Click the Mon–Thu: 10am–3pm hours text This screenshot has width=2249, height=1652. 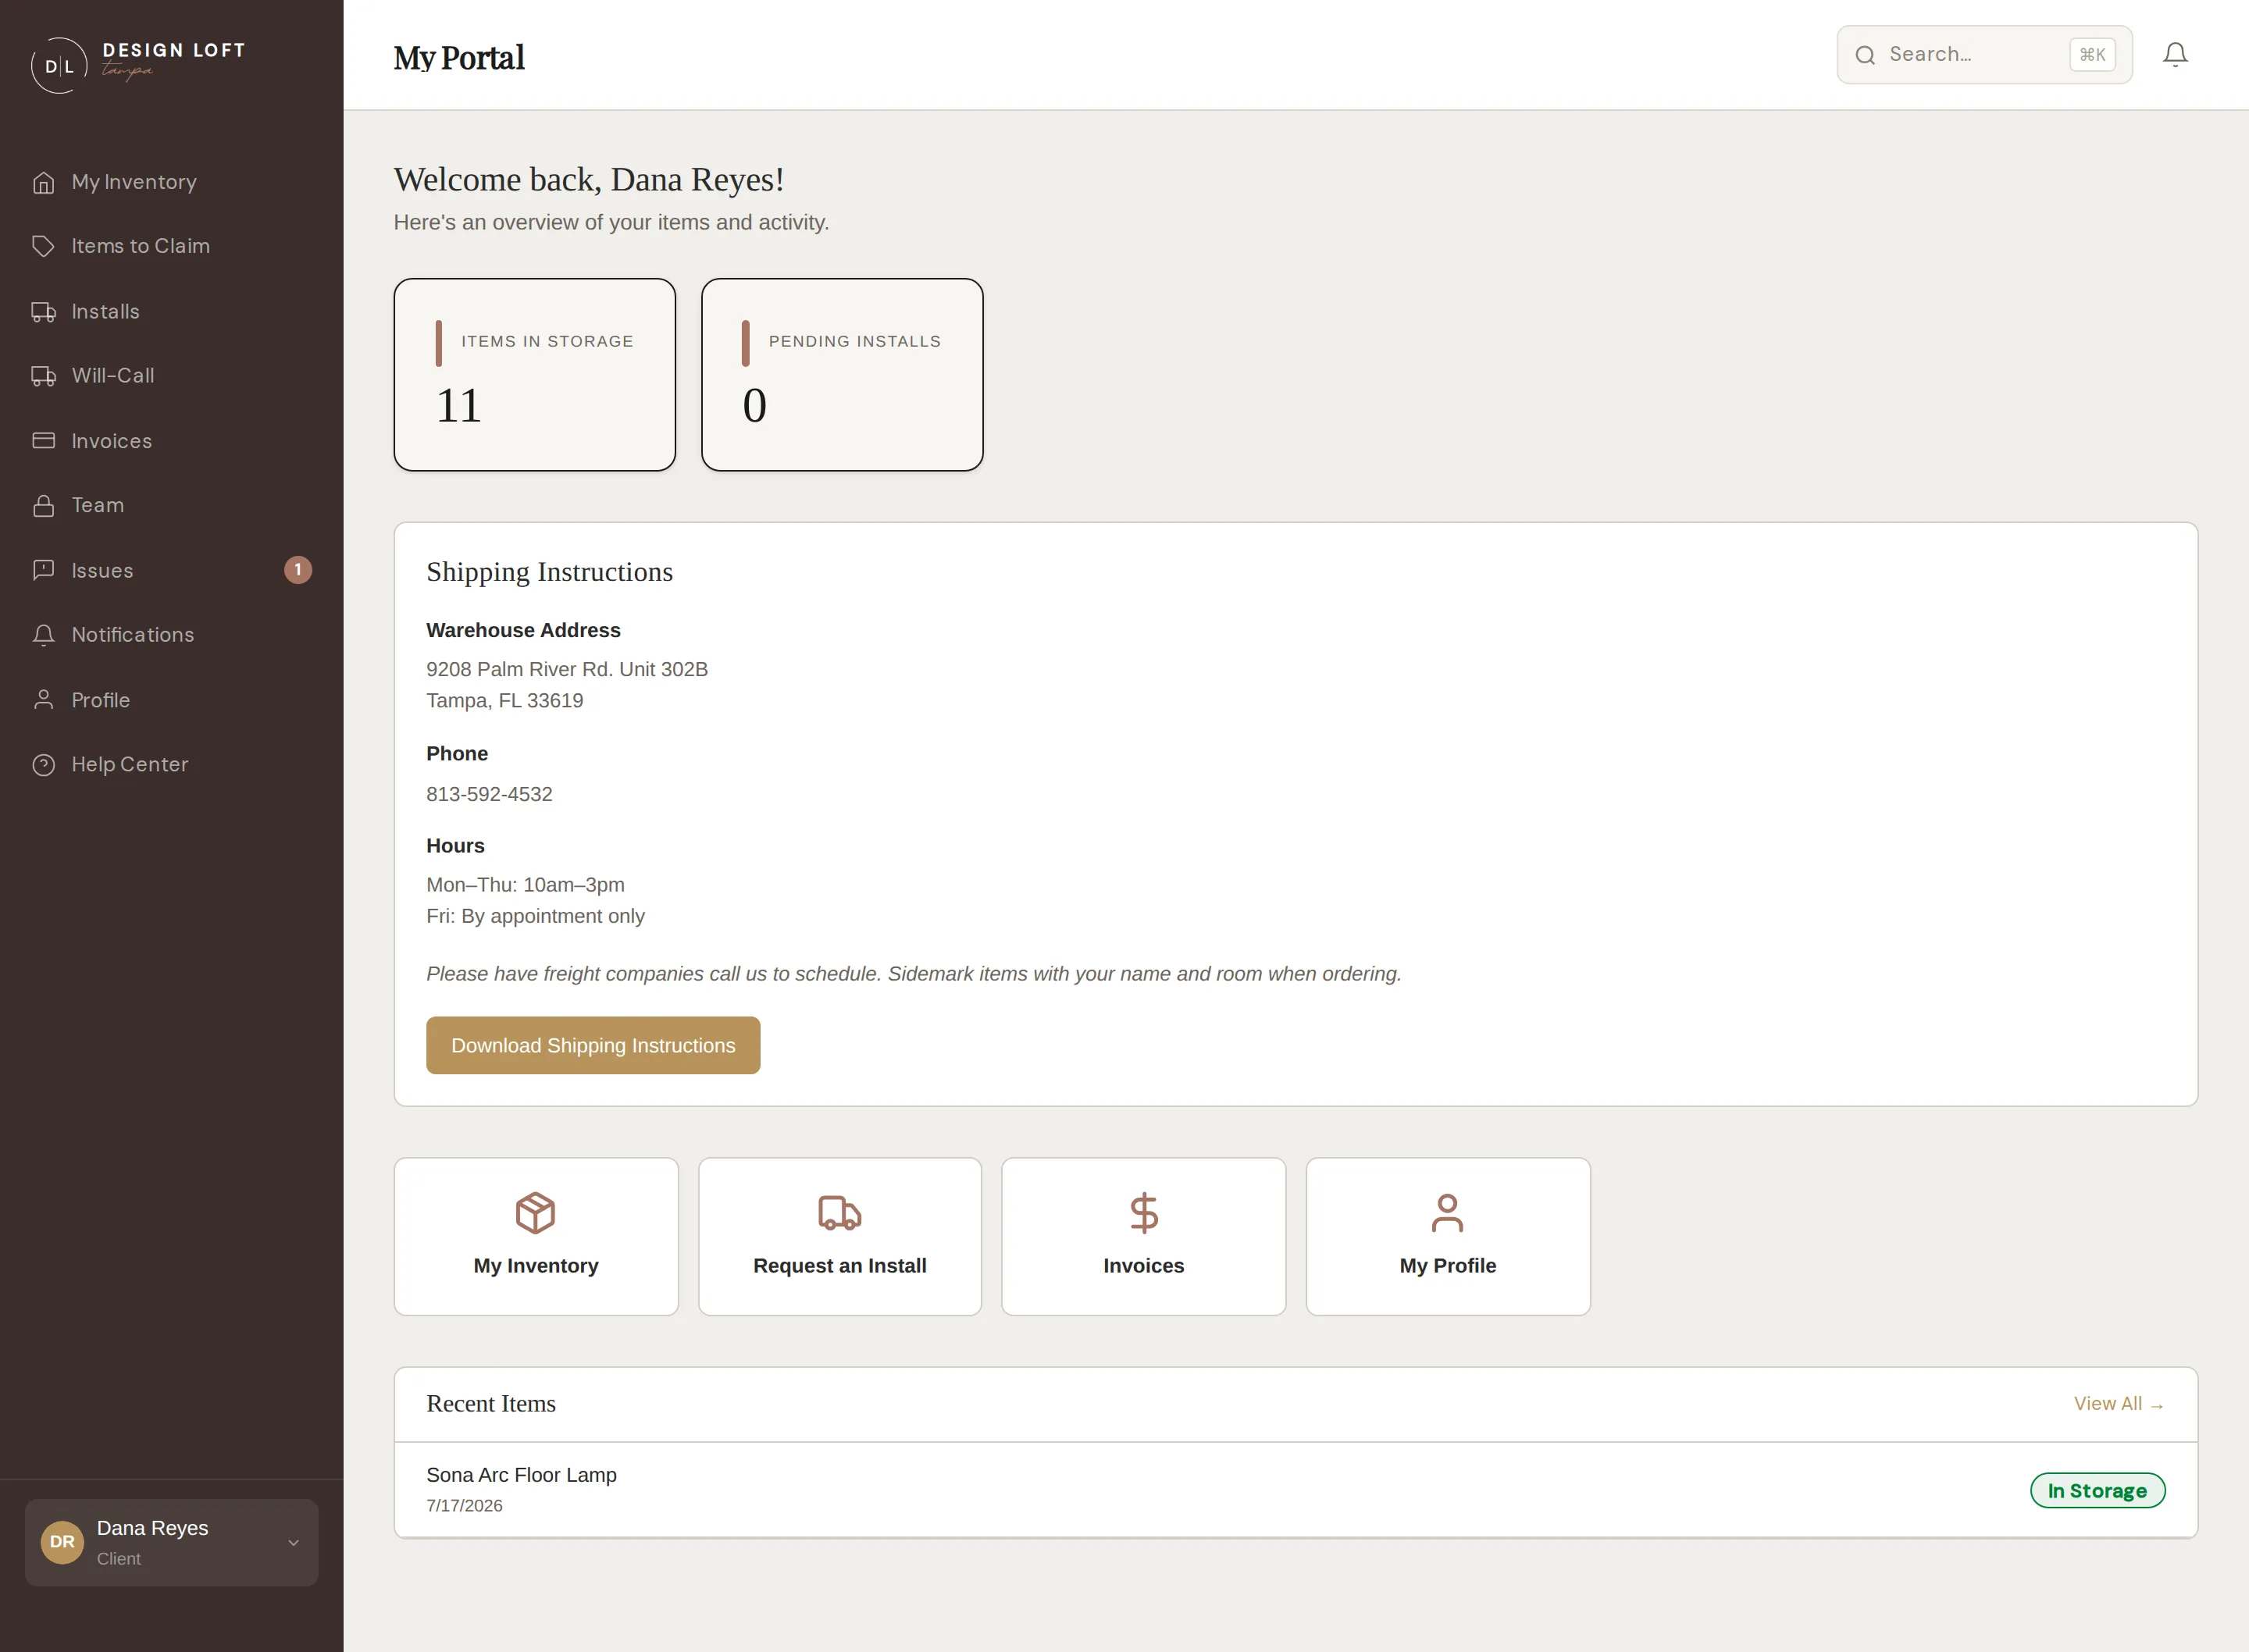[525, 885]
